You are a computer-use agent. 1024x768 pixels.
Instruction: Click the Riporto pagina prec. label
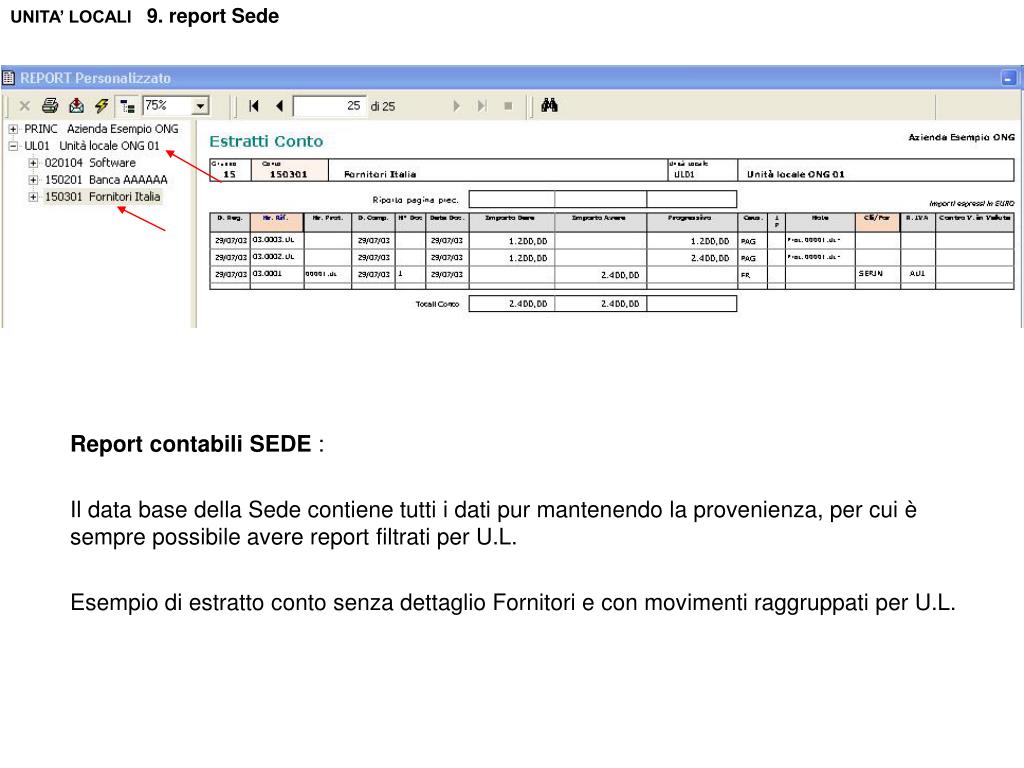pos(415,200)
